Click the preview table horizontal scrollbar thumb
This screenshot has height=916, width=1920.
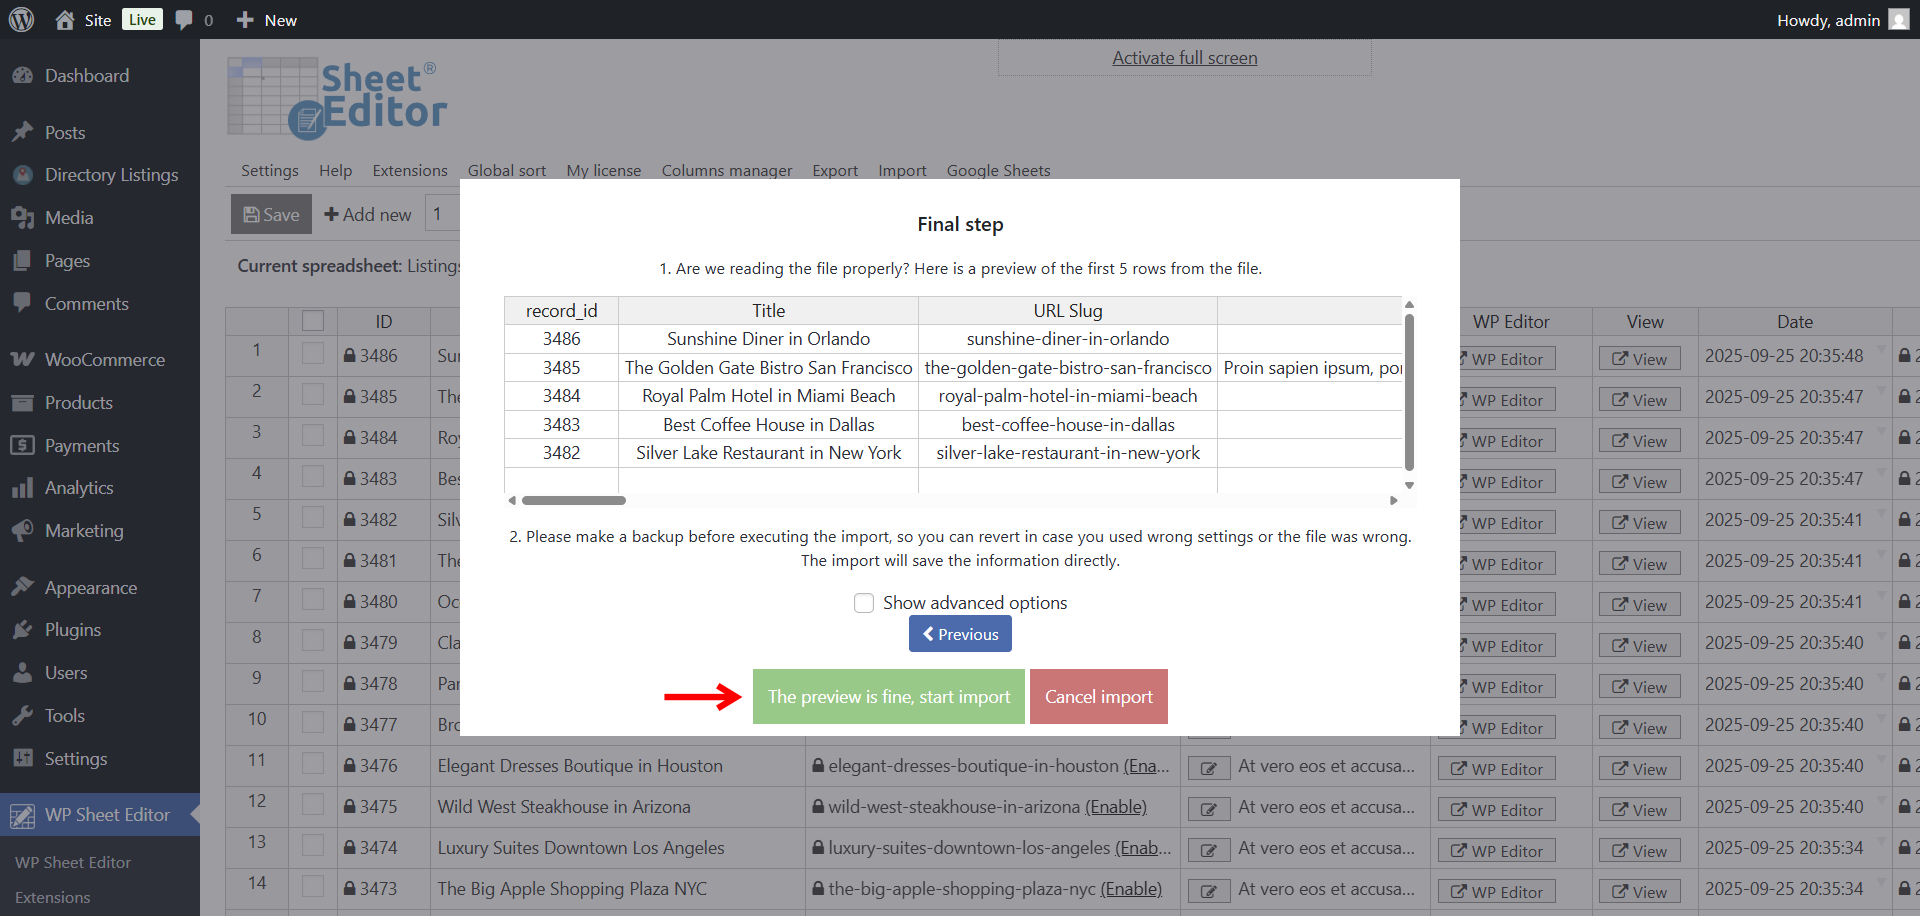574,500
